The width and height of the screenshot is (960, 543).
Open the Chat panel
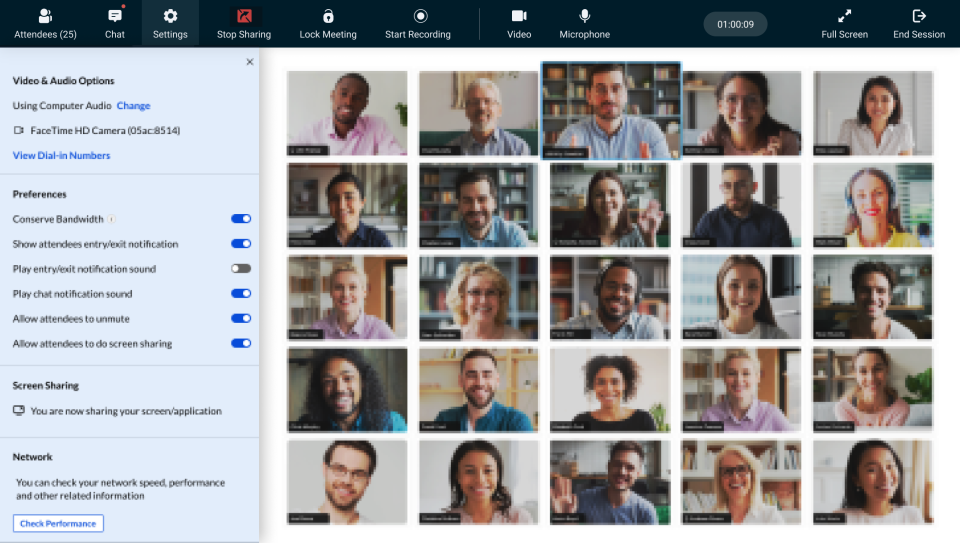(x=114, y=24)
